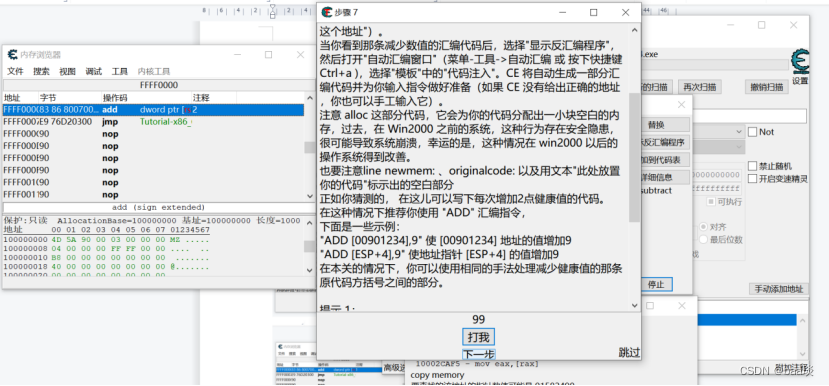Image resolution: width=829 pixels, height=386 pixels.
Task: Click 替换 button in small dialog
Action: (665, 125)
